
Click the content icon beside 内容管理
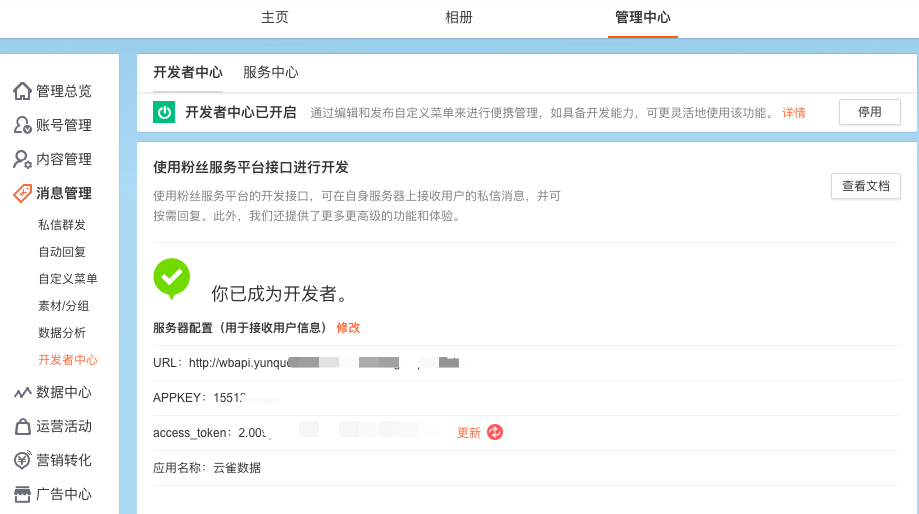(22, 159)
